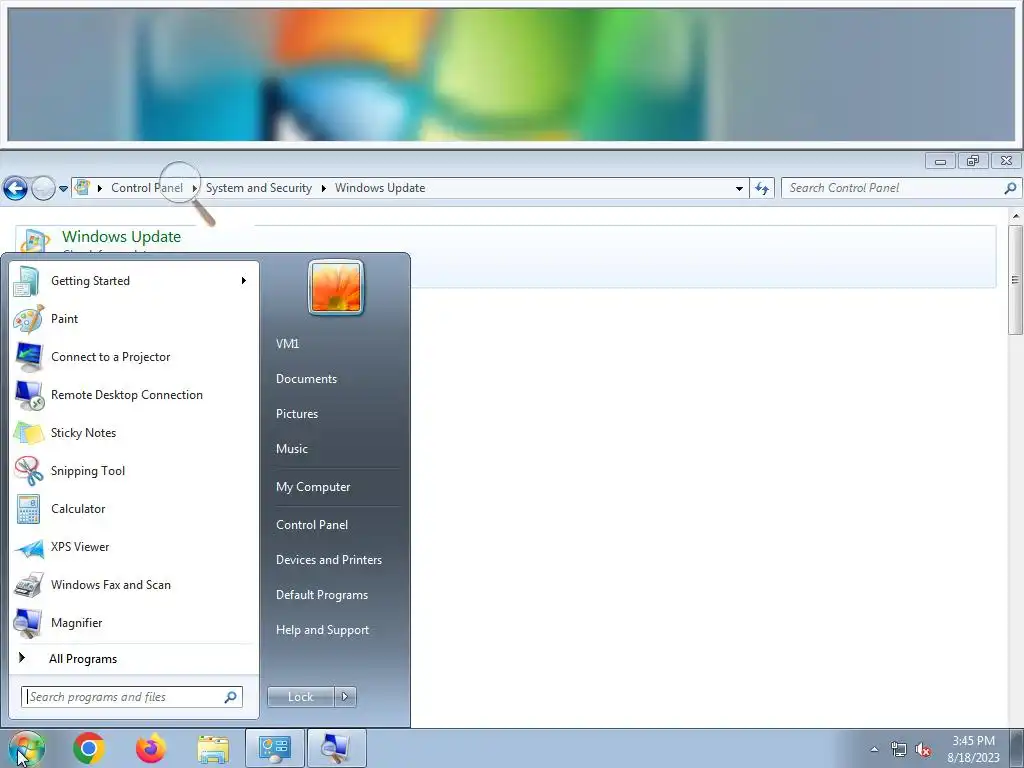Click scrollbar up arrow in Control Panel
This screenshot has width=1024, height=768.
tap(1015, 216)
